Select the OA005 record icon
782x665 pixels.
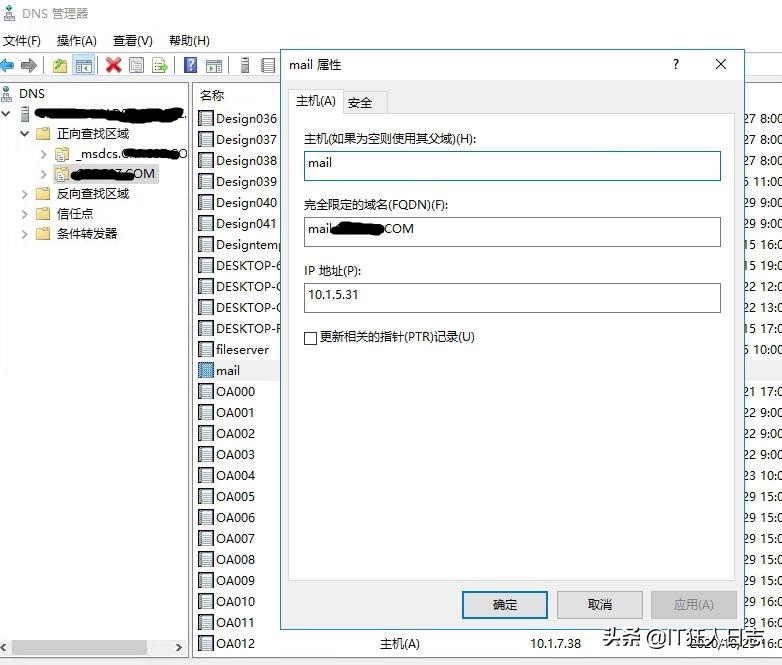point(205,496)
